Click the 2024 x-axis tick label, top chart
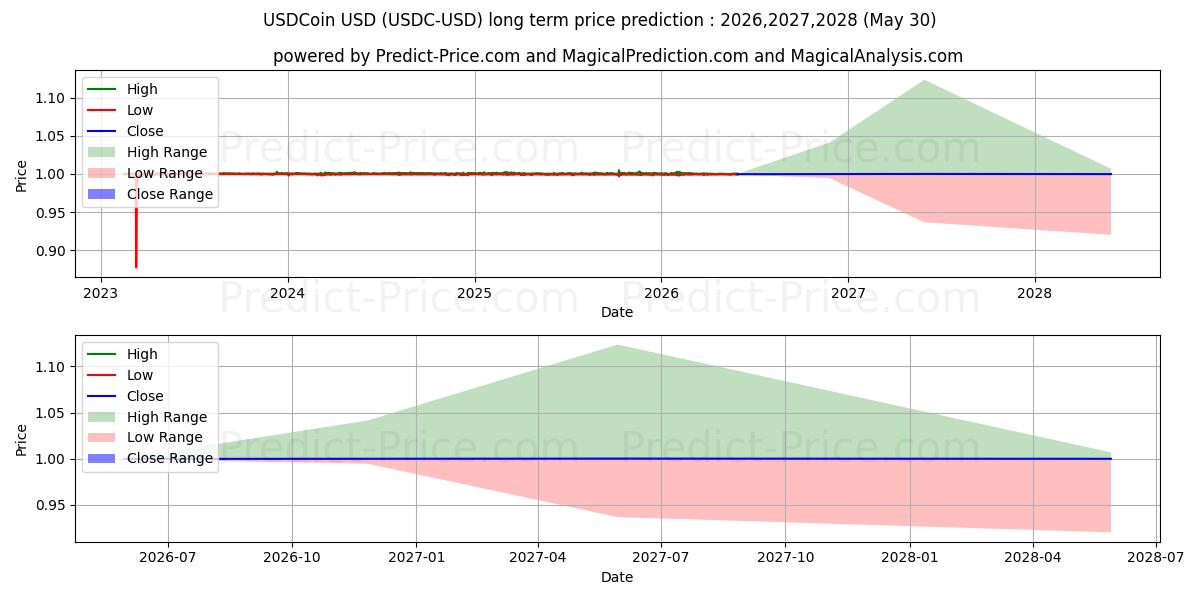Image resolution: width=1200 pixels, height=600 pixels. pos(288,294)
